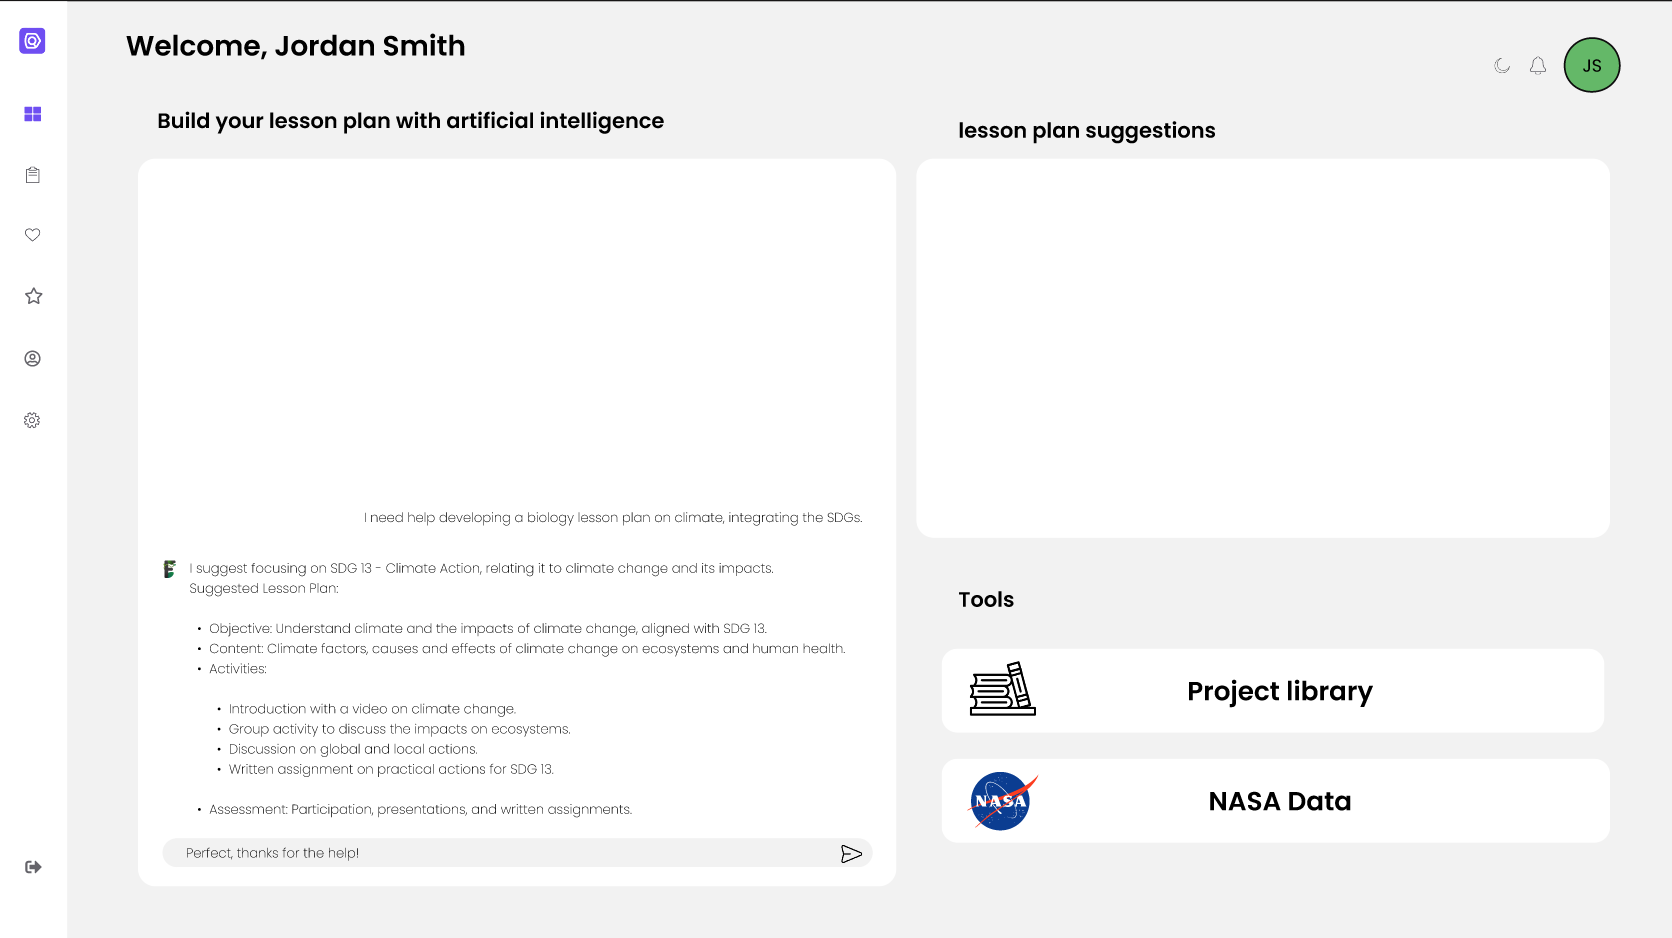Click the JS user avatar

[x=1592, y=65]
